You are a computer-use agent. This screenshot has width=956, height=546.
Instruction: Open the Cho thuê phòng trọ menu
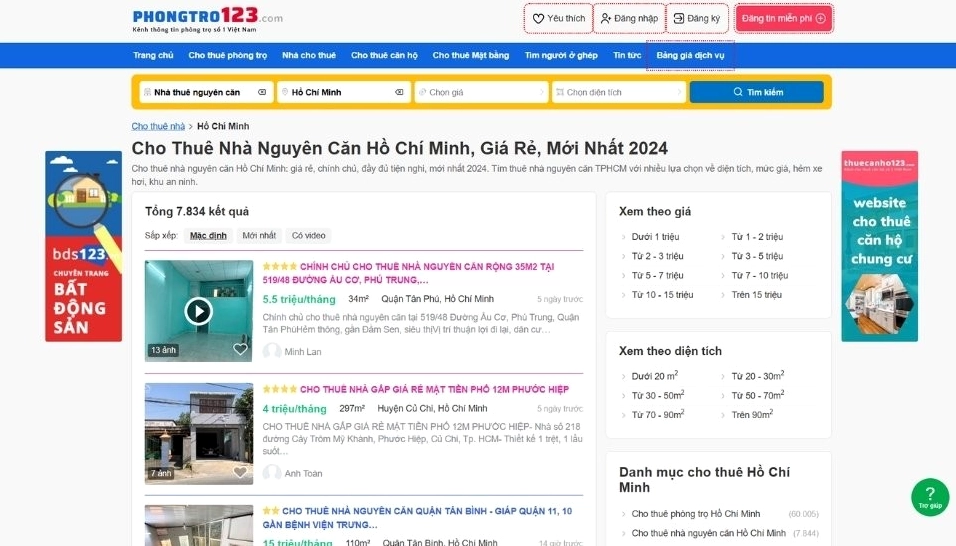point(227,55)
